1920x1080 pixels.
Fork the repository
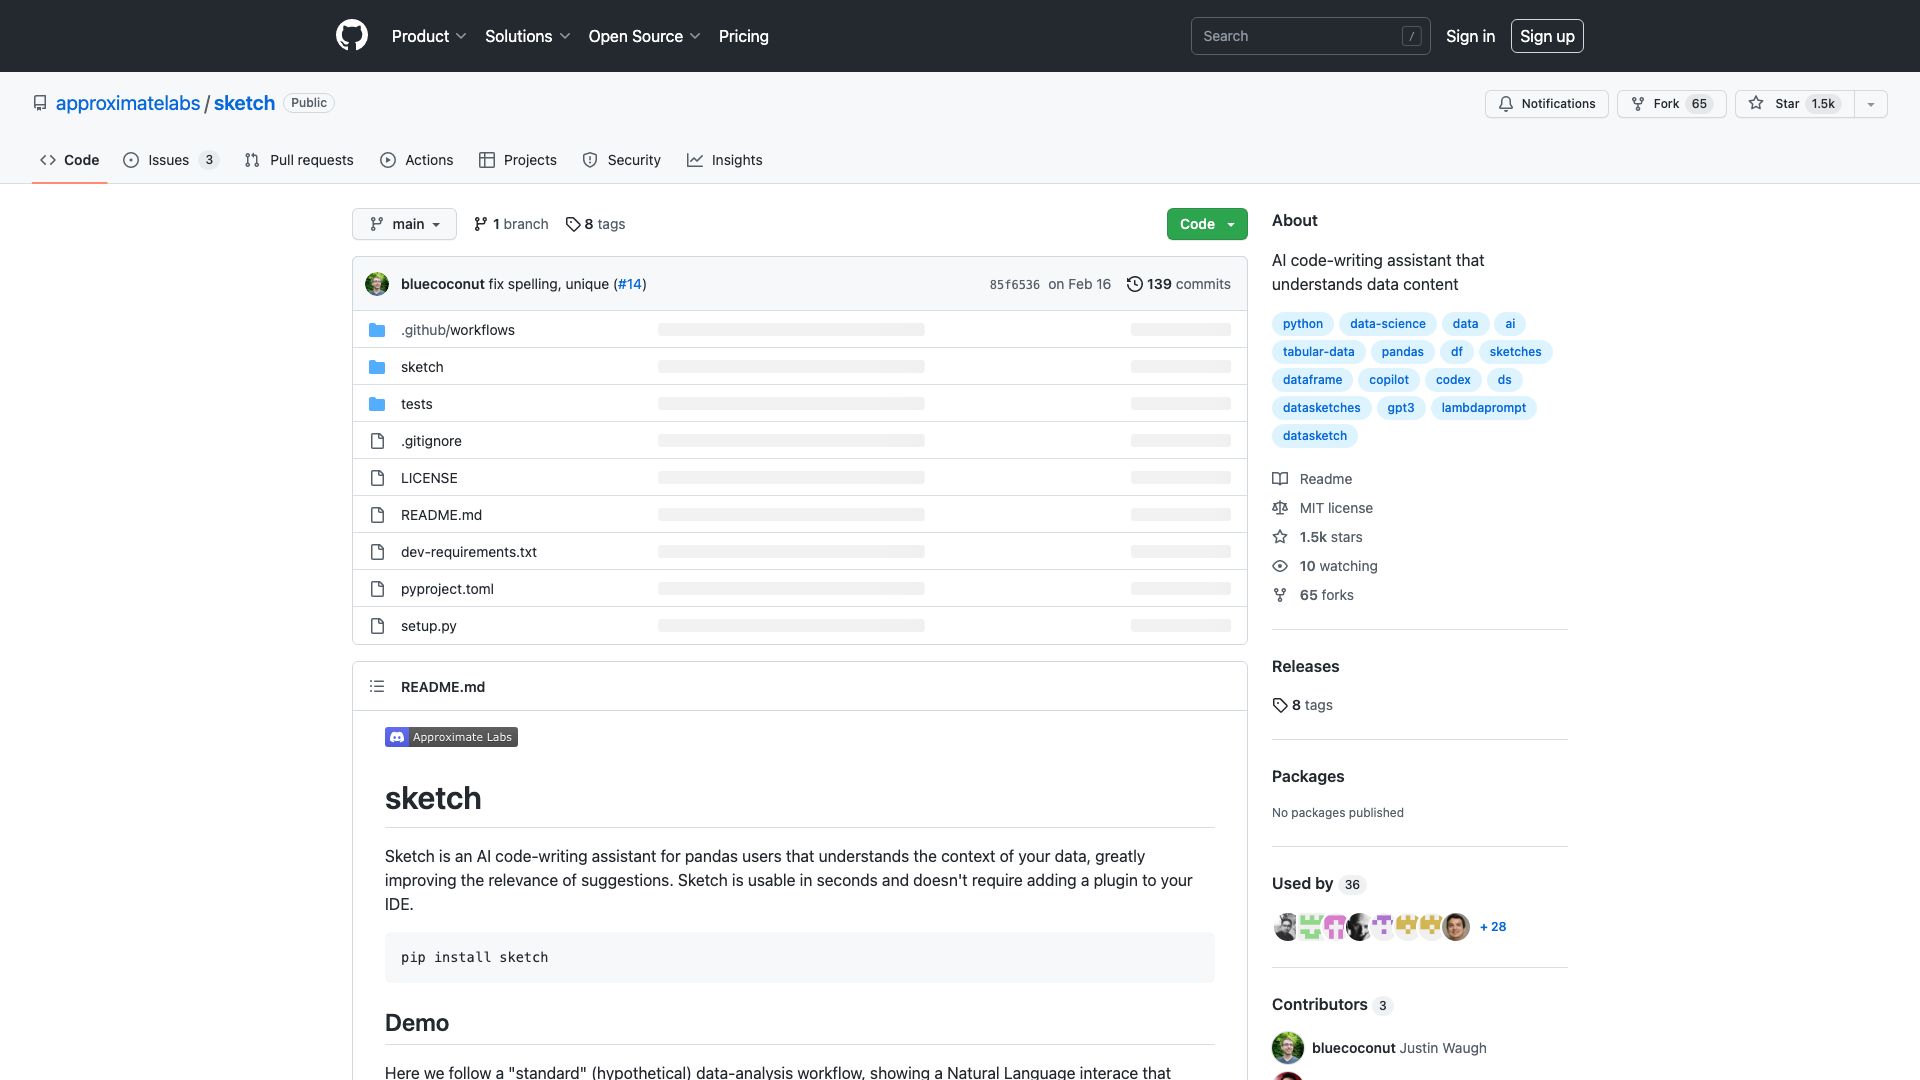pos(1672,104)
